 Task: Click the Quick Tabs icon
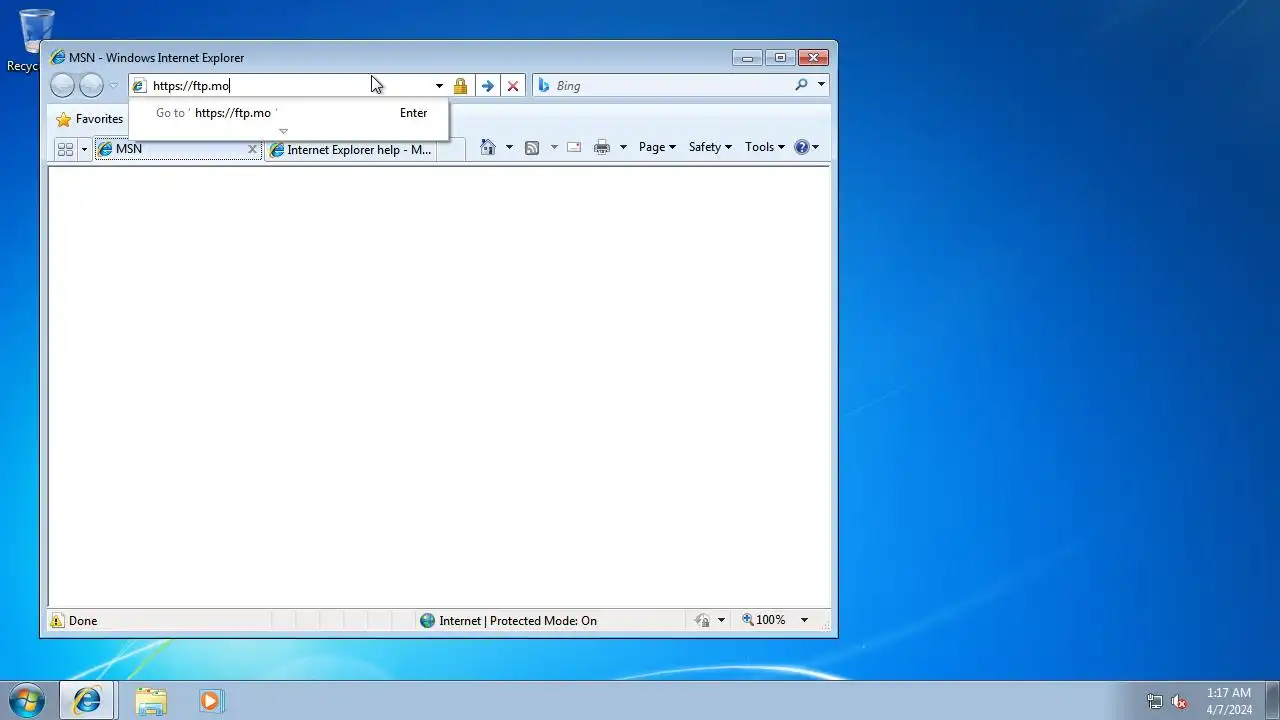click(65, 149)
